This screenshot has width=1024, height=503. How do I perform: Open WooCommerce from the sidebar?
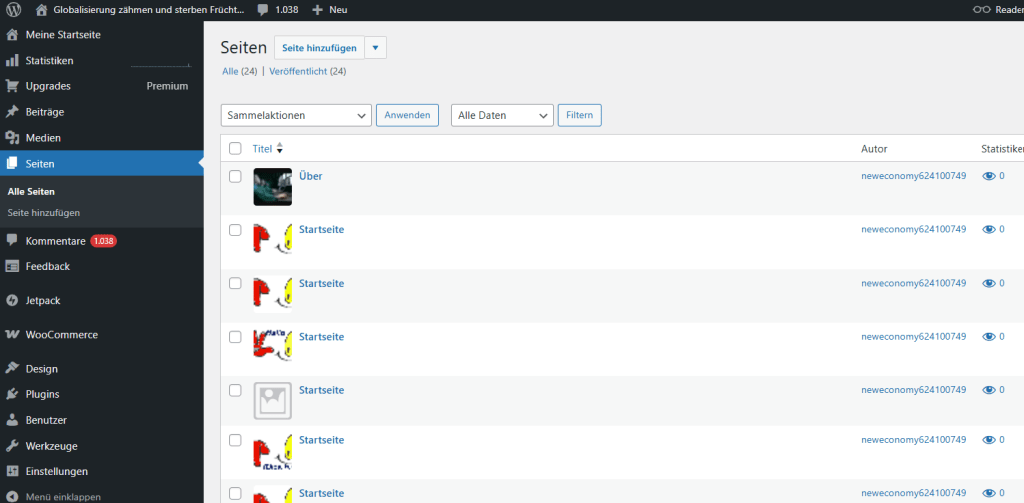coord(60,334)
